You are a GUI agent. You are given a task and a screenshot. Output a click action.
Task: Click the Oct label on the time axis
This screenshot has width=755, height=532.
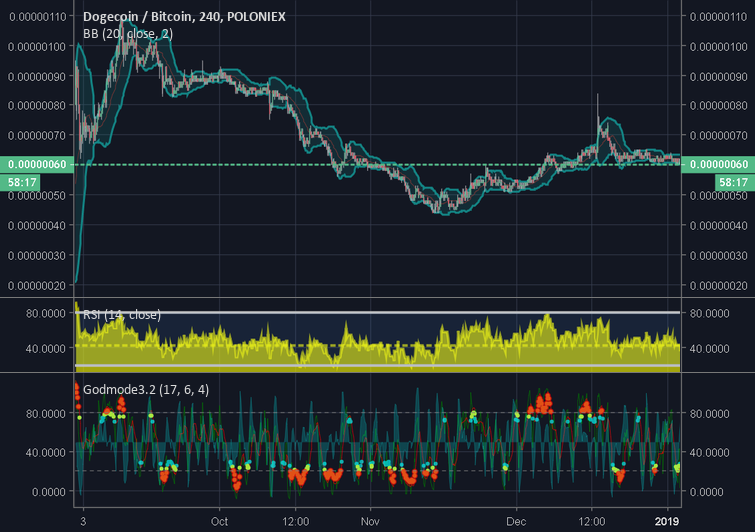tap(219, 521)
